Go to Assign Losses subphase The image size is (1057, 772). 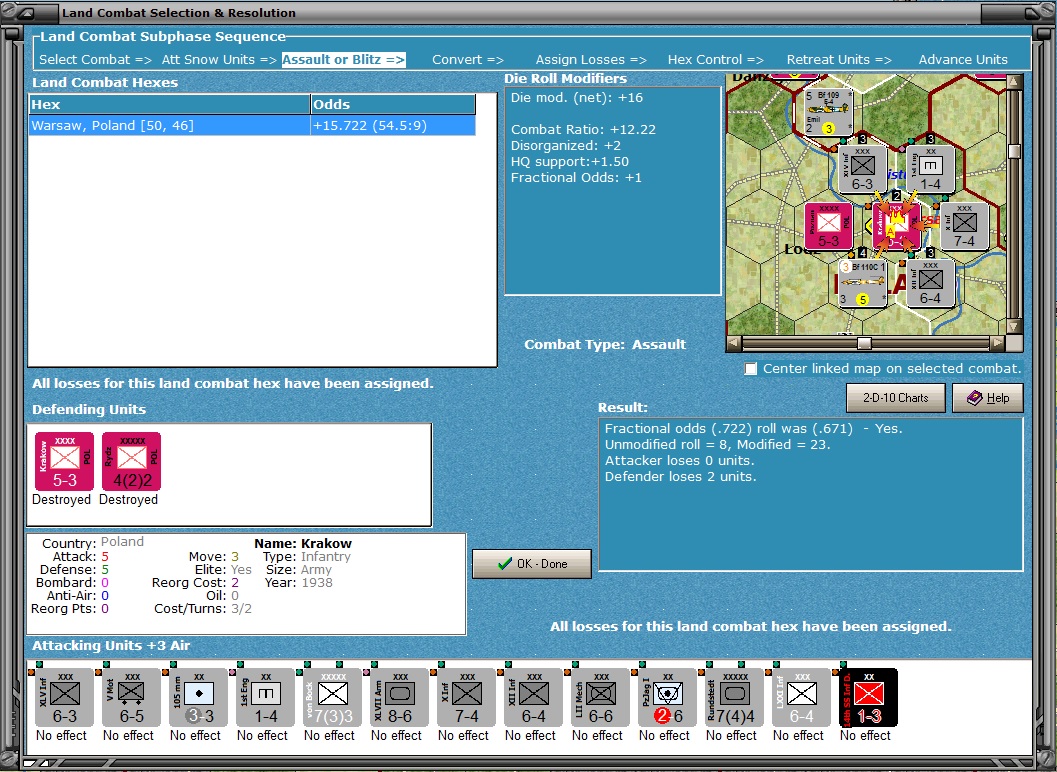591,59
